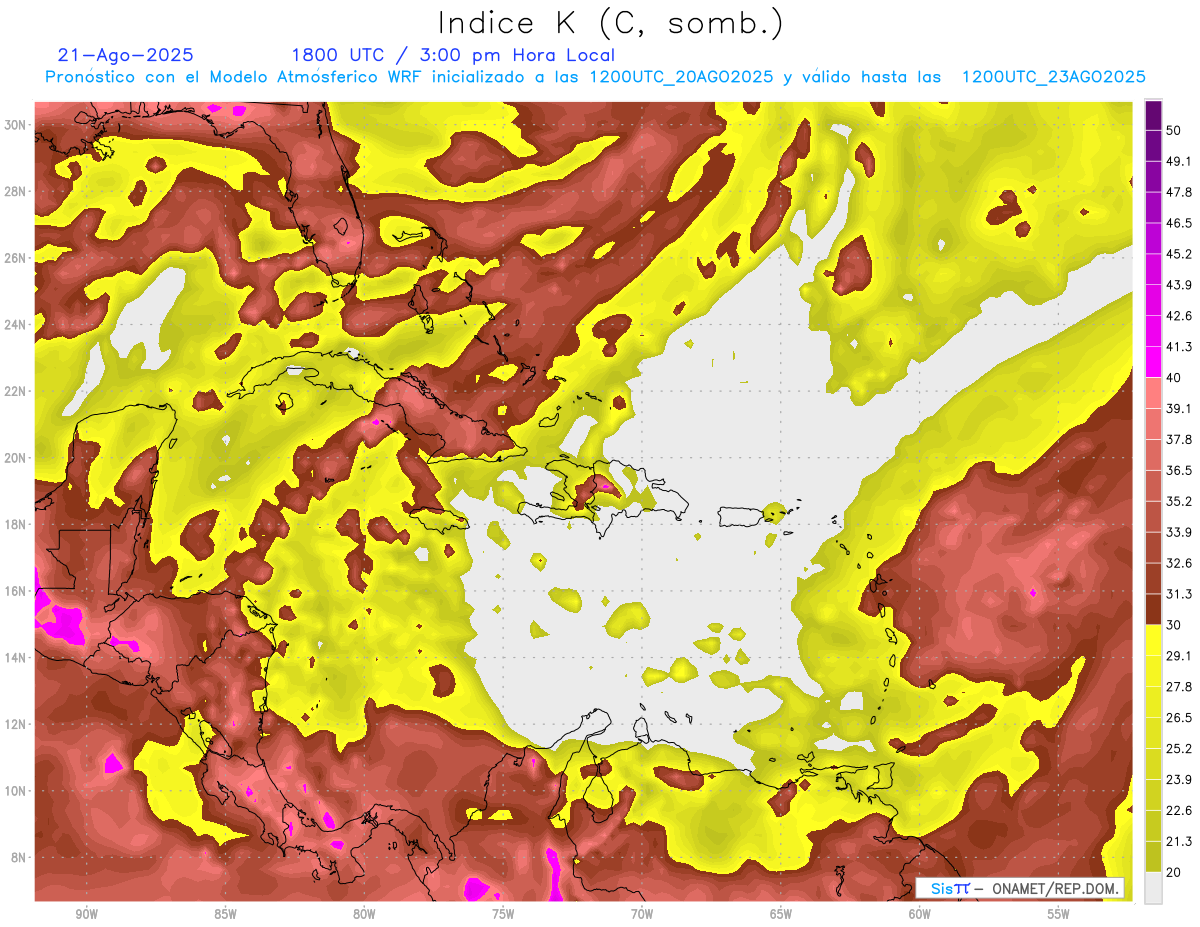Click colorbar value "27.8"
The height and width of the screenshot is (927, 1200).
point(1178,687)
